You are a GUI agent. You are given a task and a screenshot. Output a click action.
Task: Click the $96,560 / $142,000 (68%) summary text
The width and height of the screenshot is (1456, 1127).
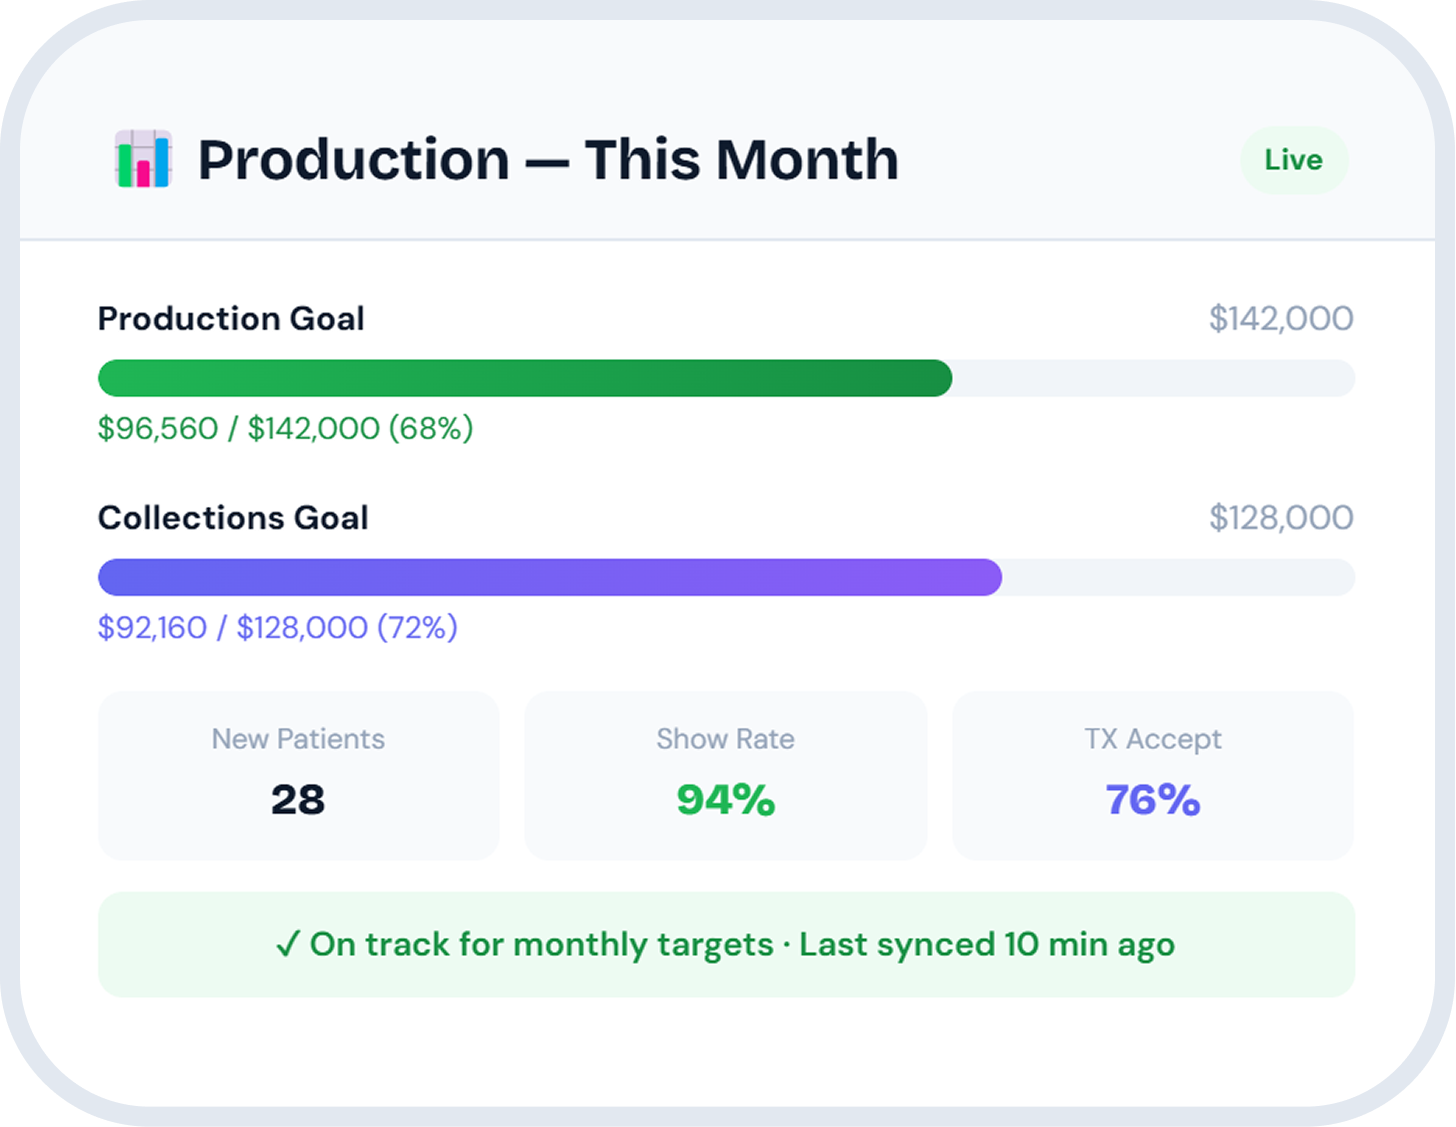[285, 428]
